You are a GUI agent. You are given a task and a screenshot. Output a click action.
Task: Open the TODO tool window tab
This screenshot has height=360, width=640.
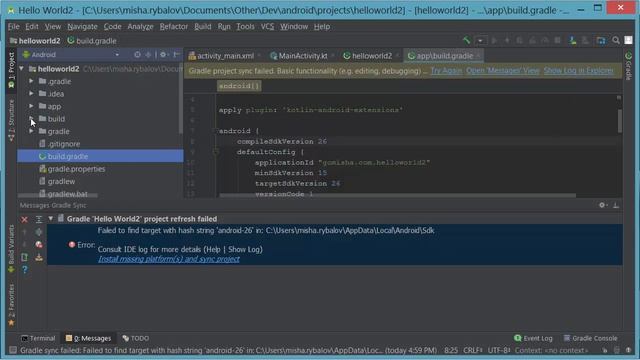pos(136,338)
